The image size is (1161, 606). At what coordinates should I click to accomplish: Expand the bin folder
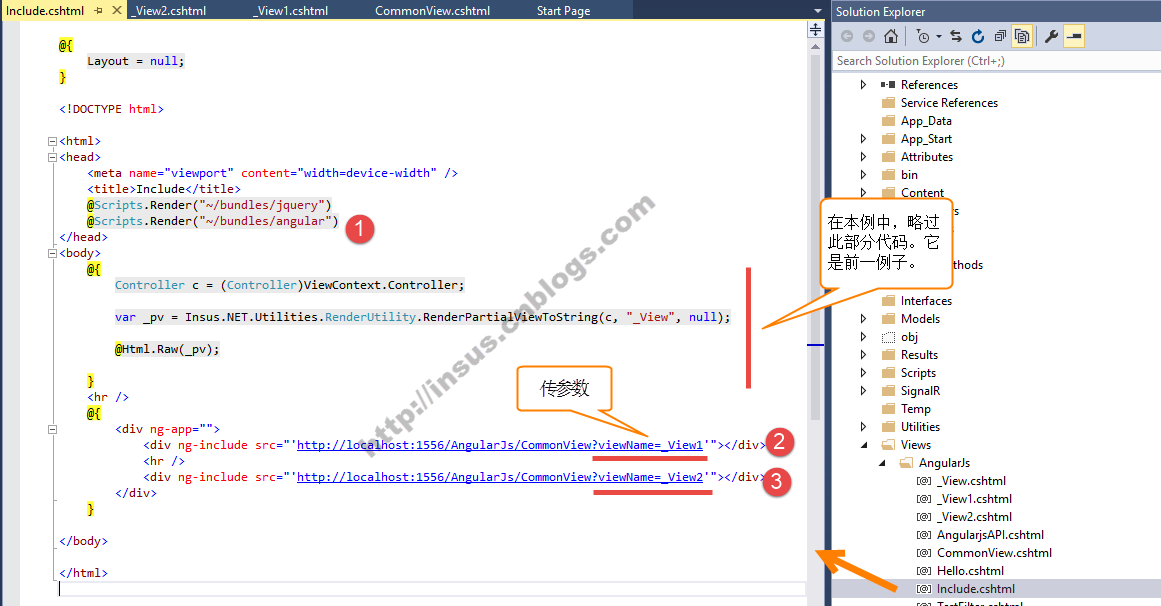pos(863,174)
